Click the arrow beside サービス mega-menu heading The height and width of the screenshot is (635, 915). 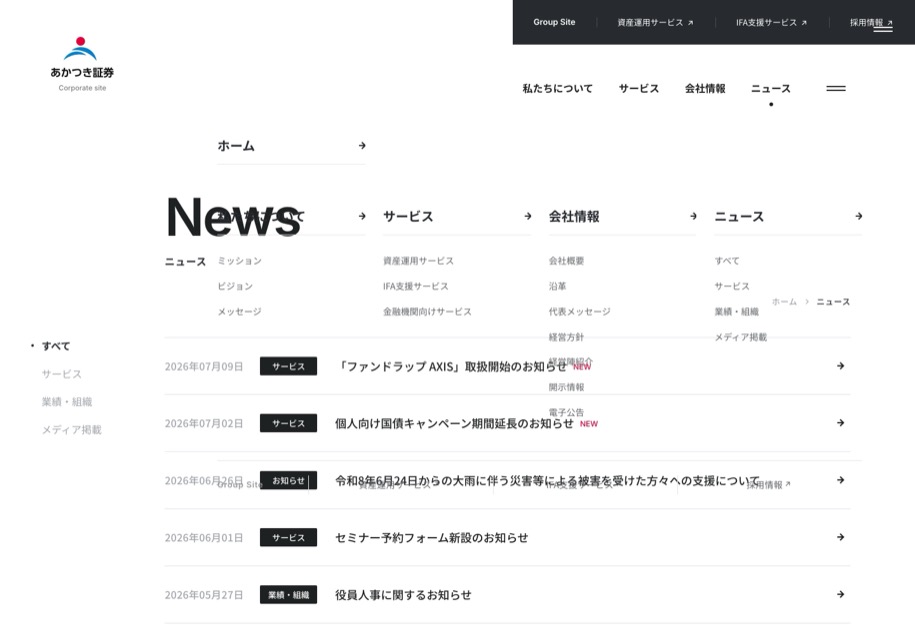click(528, 216)
